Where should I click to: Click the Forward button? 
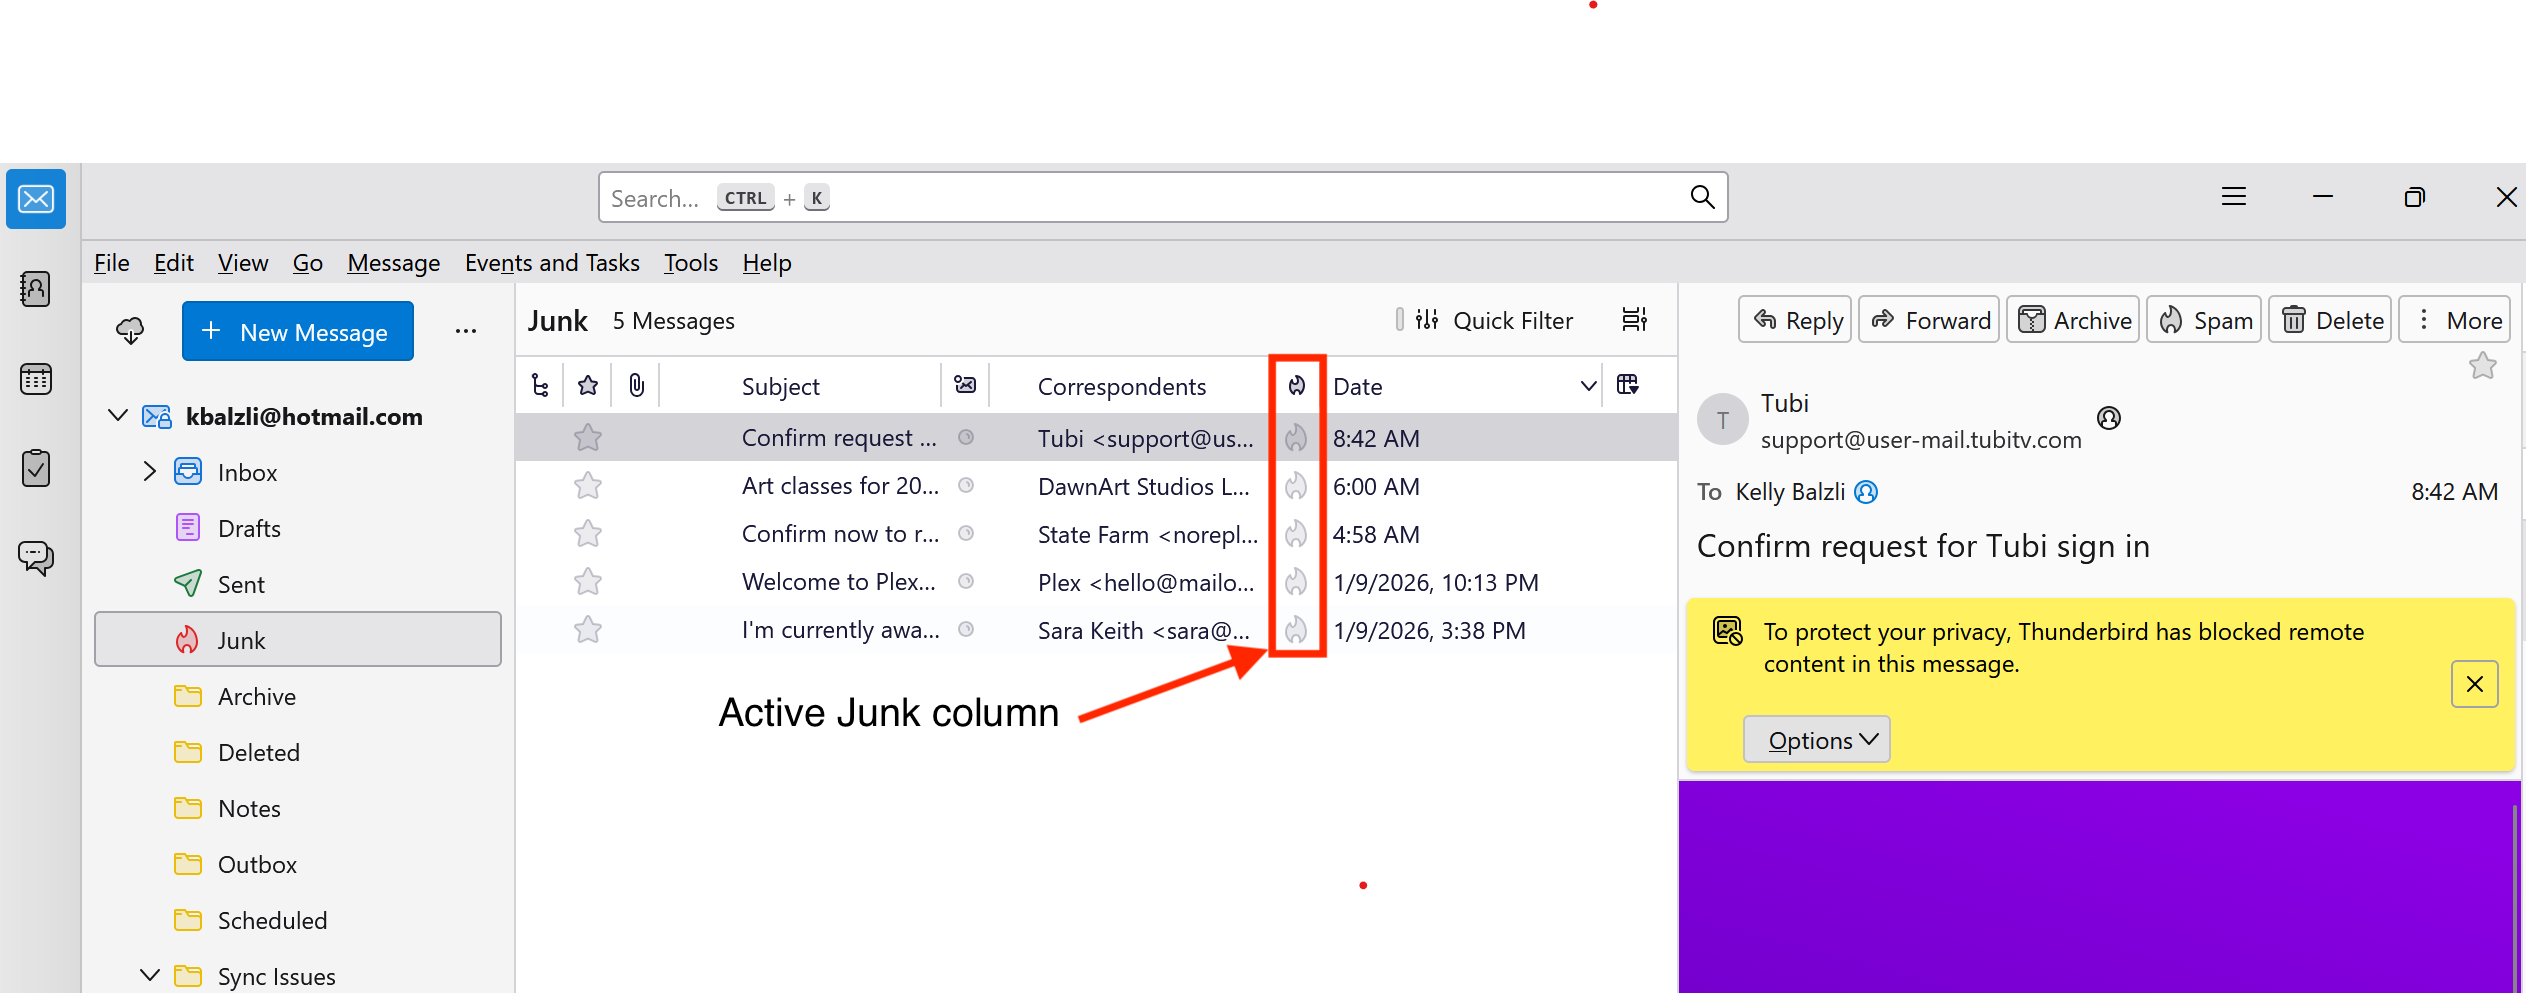[1929, 320]
